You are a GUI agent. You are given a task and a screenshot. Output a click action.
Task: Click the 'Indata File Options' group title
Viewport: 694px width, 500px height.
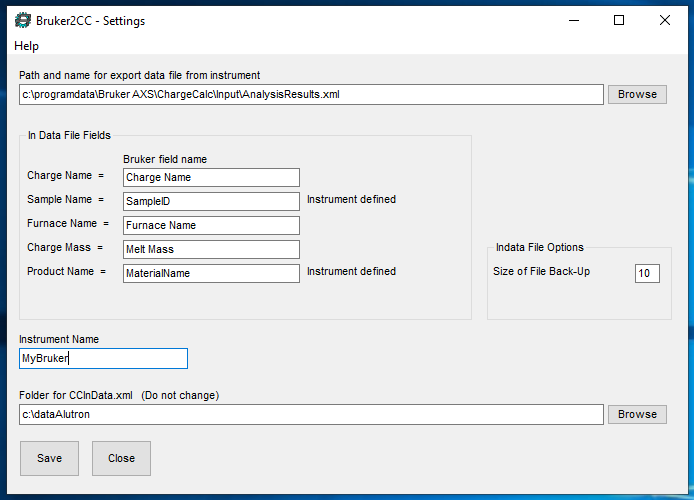(x=540, y=247)
